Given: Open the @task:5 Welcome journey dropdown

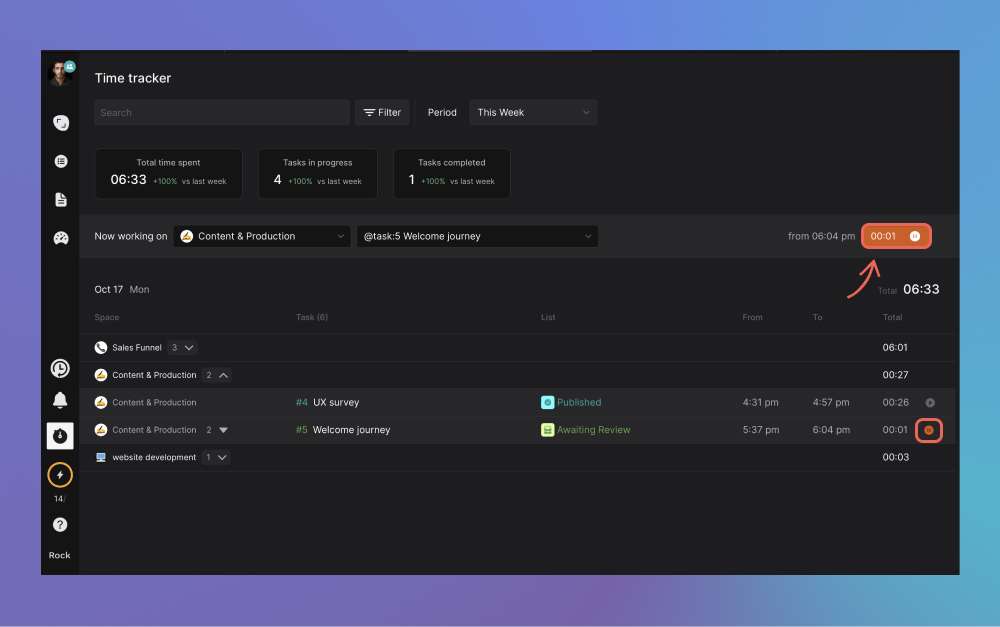Looking at the screenshot, I should [477, 237].
